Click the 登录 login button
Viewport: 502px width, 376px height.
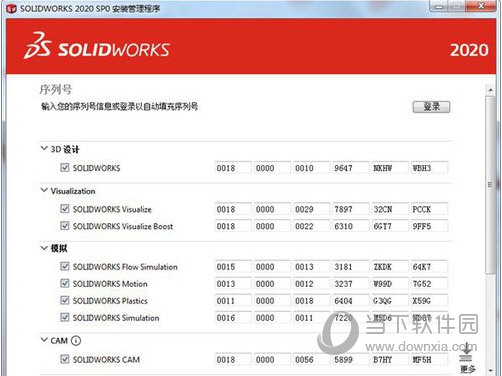(x=431, y=107)
